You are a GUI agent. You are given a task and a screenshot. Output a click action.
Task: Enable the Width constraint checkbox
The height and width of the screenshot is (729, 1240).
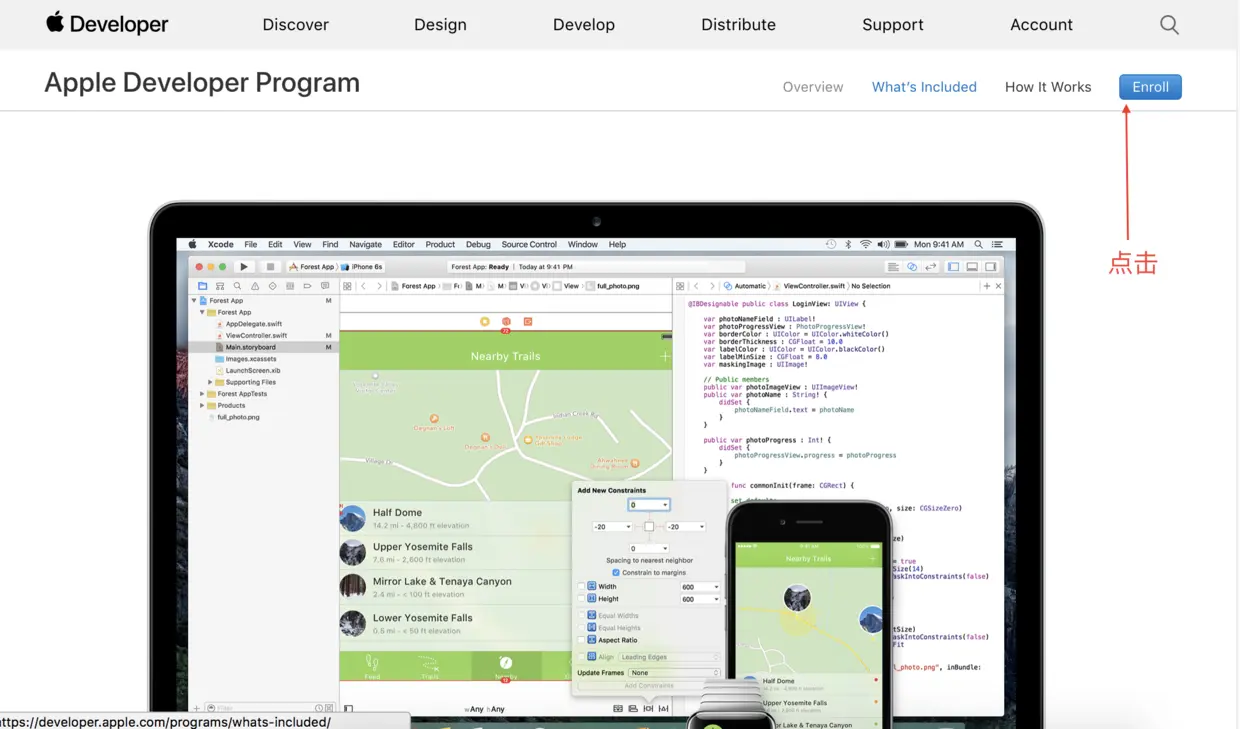(581, 586)
